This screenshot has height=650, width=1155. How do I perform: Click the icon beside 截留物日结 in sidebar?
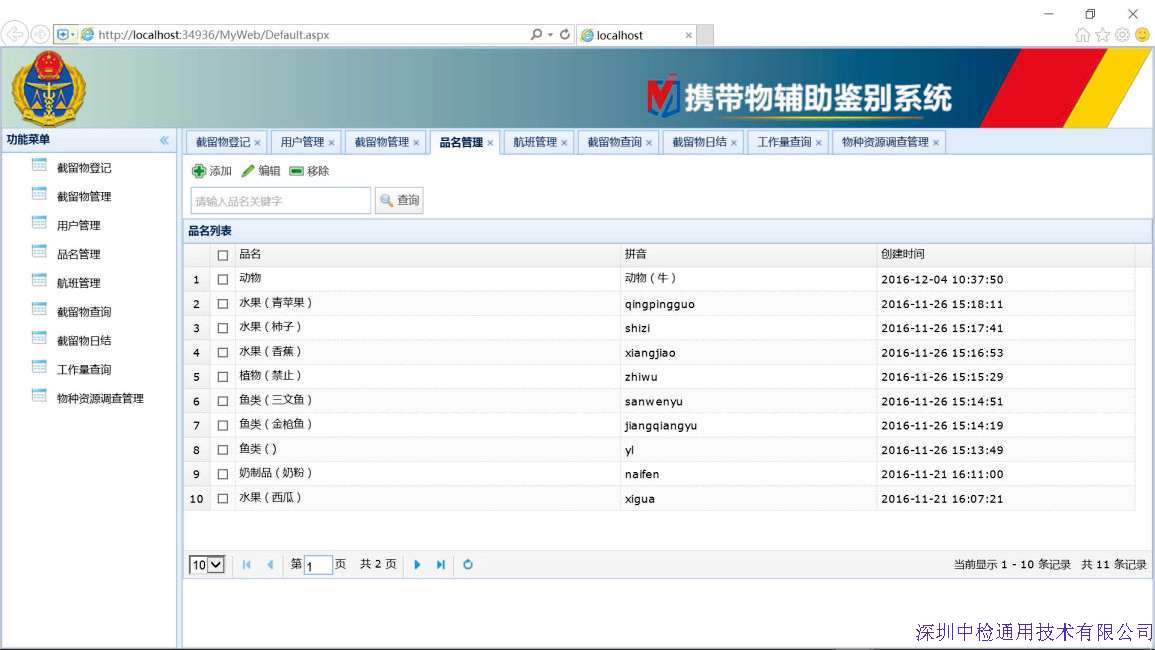pyautogui.click(x=39, y=338)
